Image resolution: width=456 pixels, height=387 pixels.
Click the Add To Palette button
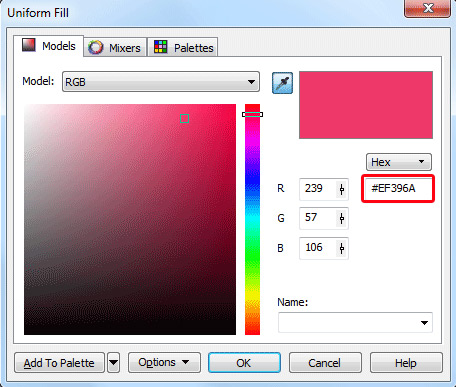(x=59, y=363)
